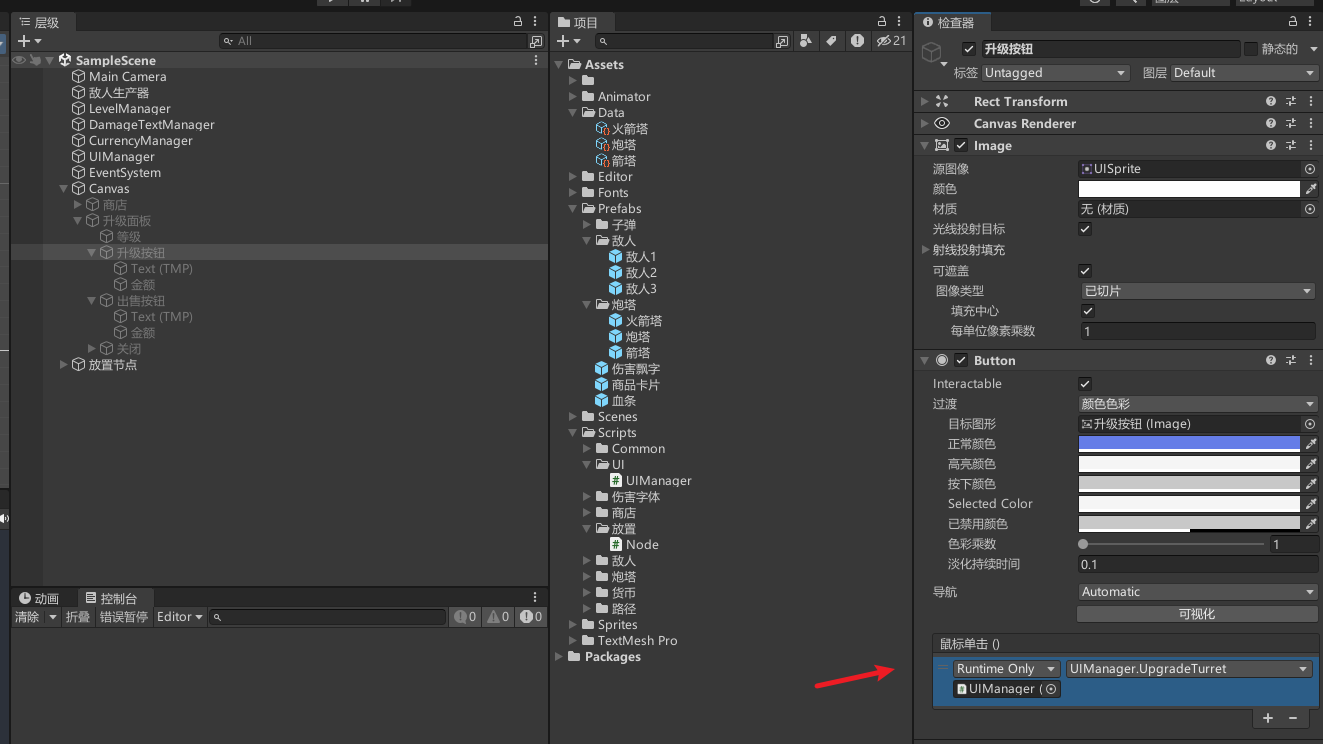Toggle the Interactable checkbox
Viewport: 1323px width, 744px height.
point(1085,384)
